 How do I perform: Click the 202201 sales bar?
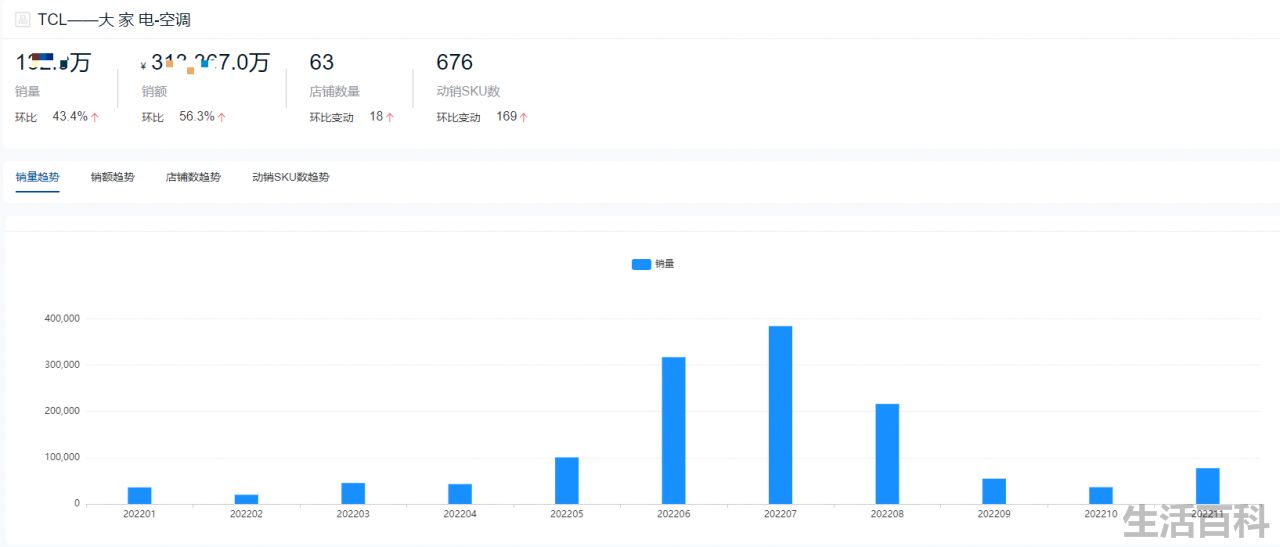[140, 495]
